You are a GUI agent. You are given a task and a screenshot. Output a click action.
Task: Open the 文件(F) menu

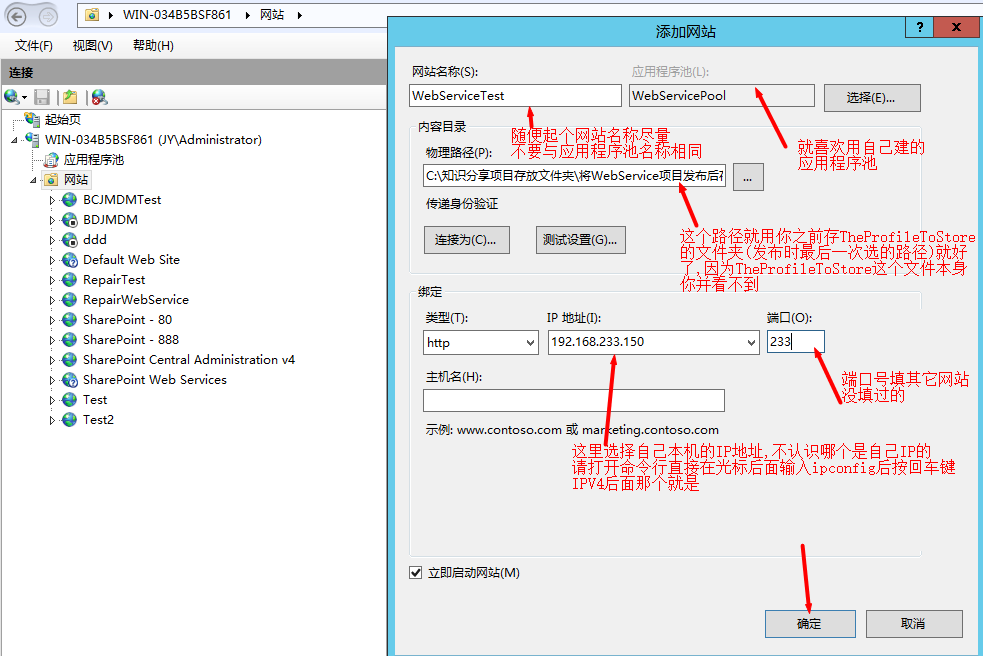pos(34,46)
